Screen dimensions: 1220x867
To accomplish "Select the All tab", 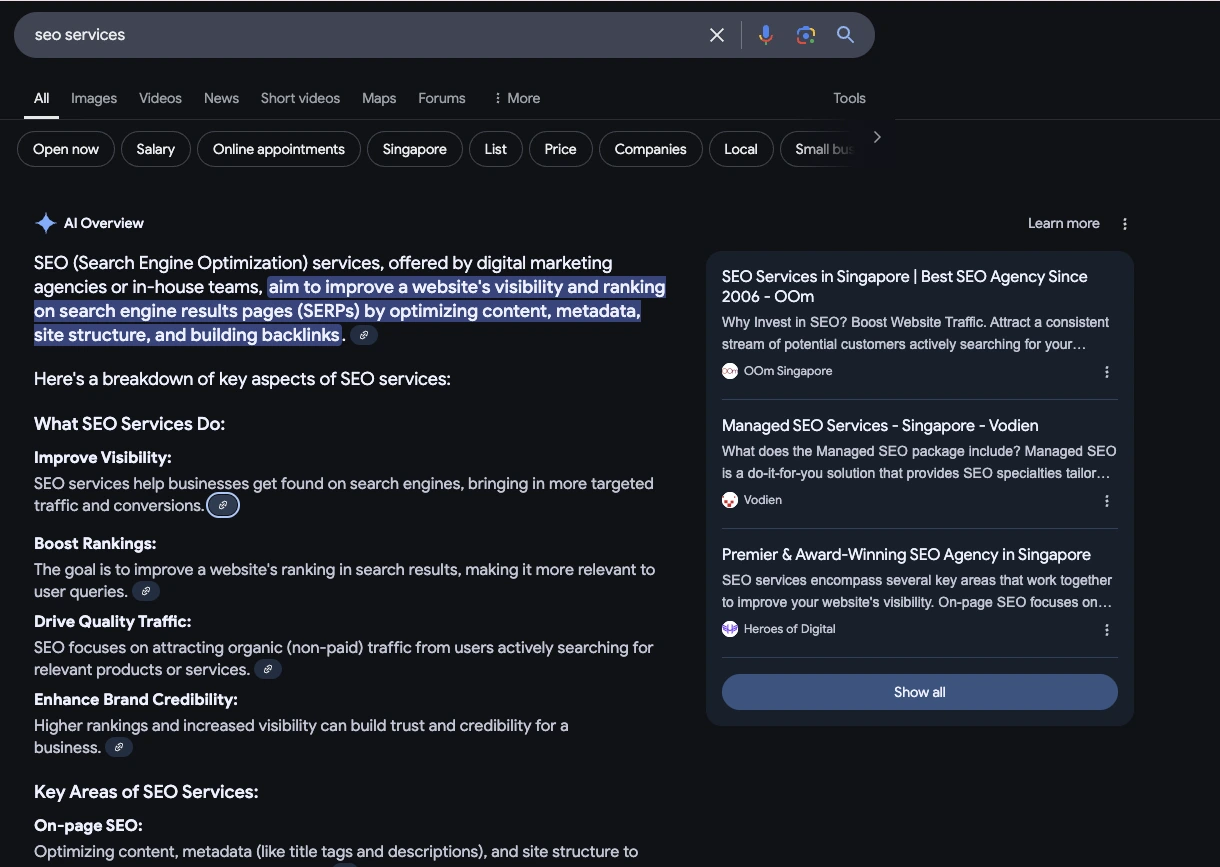I will (41, 98).
